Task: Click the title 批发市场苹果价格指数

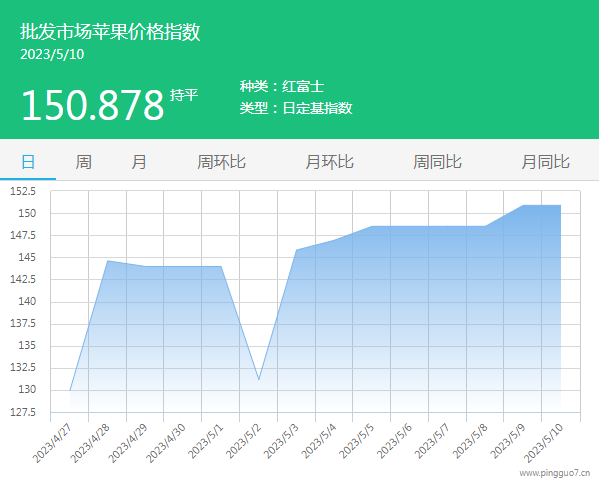Action: click(110, 32)
